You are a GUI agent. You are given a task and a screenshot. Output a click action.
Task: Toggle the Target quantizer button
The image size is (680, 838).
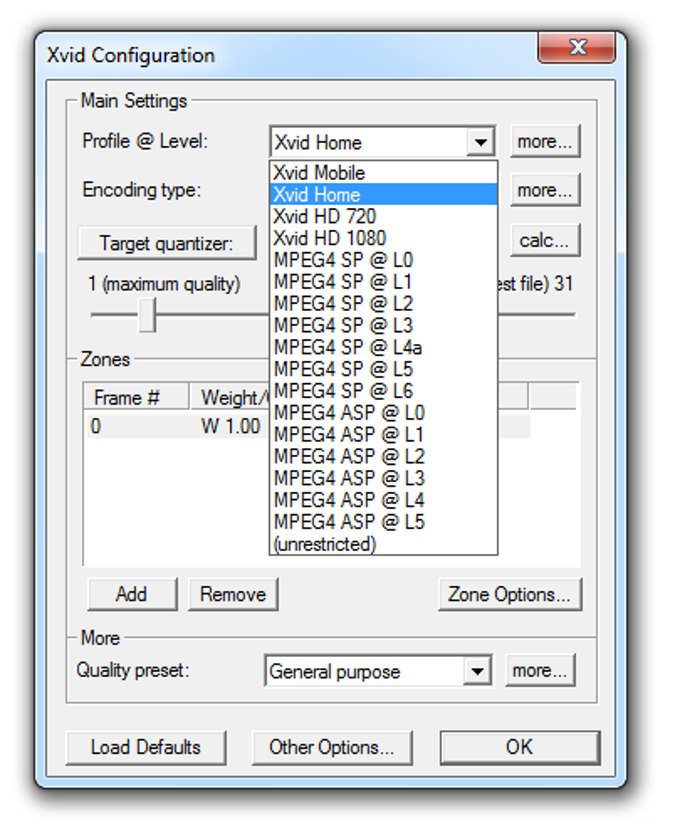point(167,243)
